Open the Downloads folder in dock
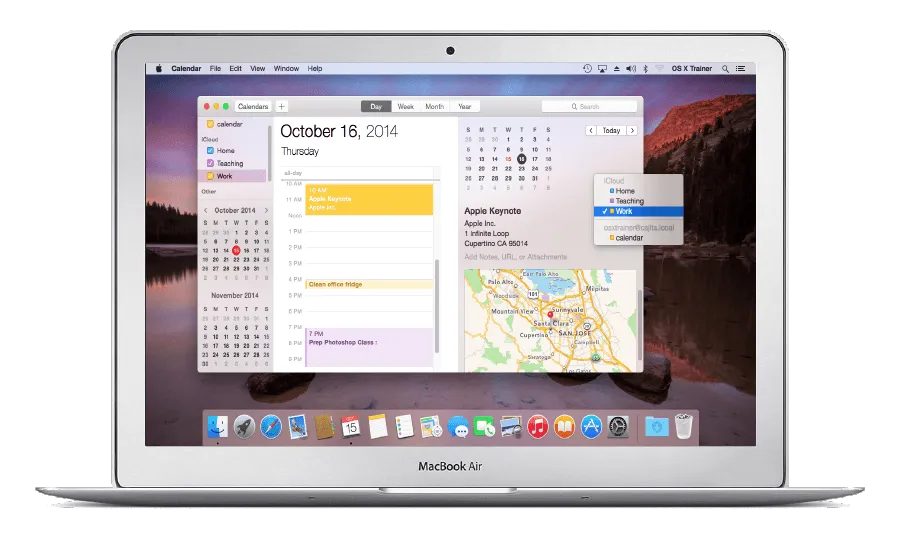 [x=656, y=427]
